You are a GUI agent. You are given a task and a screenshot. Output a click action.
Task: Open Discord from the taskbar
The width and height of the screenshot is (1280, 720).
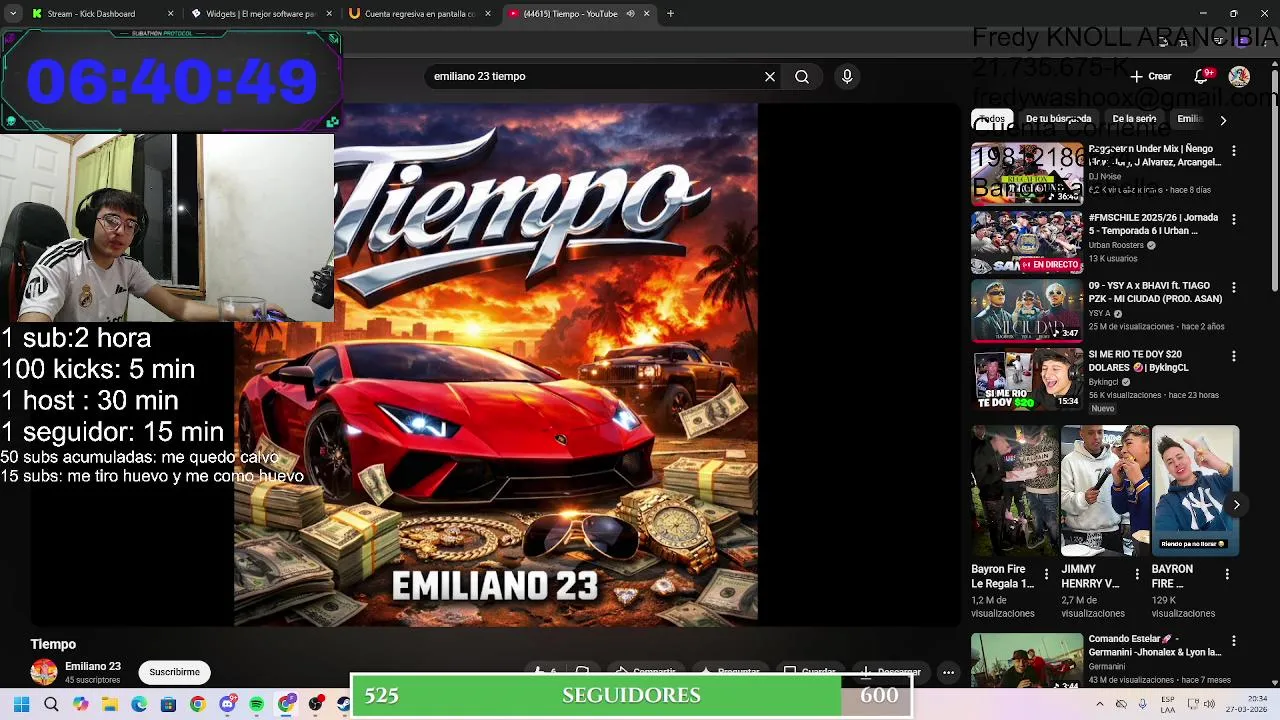(x=227, y=705)
